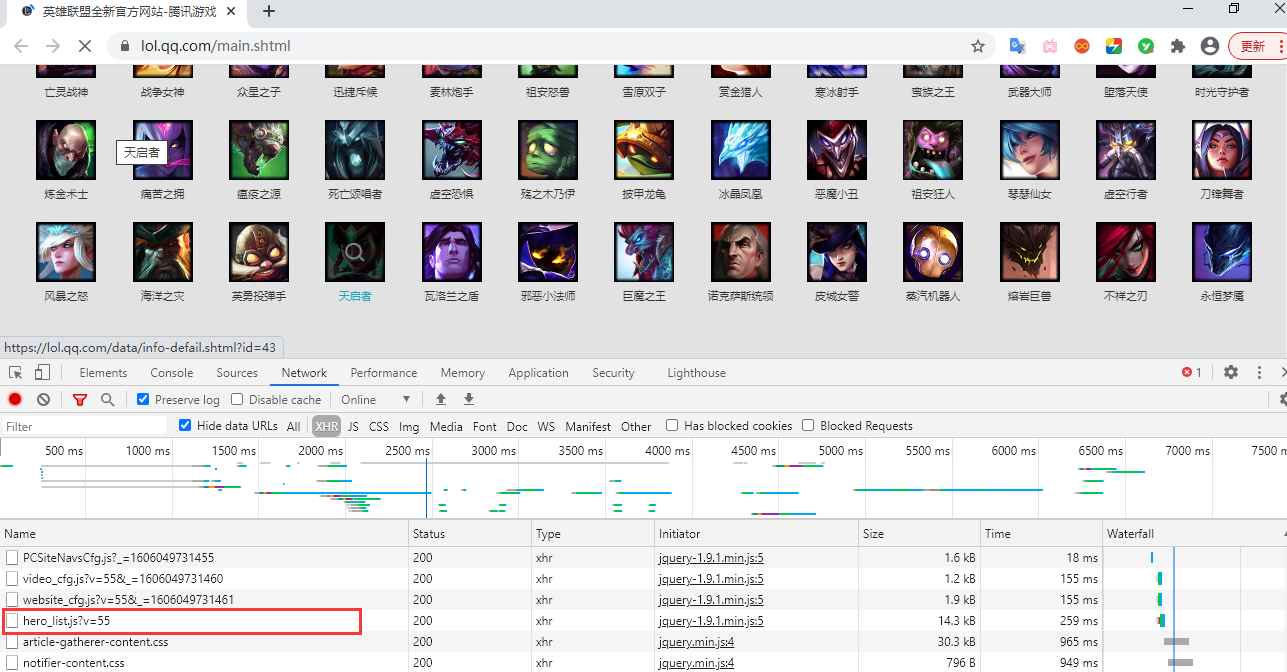Open the red infinity extension
The width and height of the screenshot is (1287, 672).
tap(1082, 46)
